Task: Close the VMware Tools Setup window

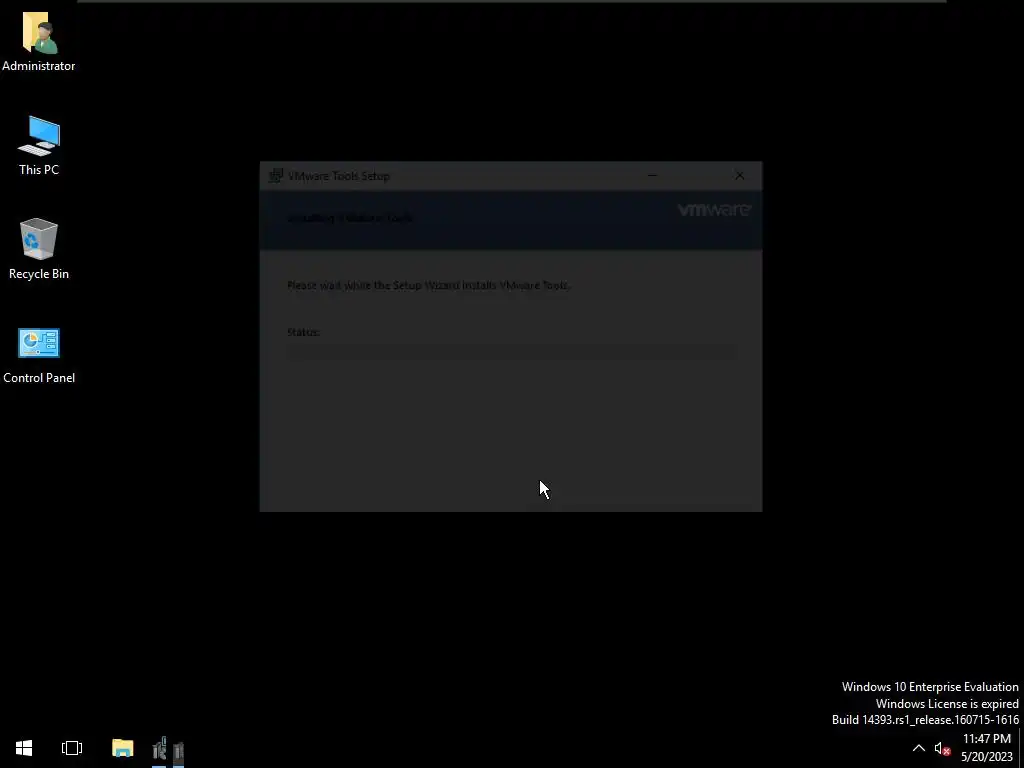Action: pyautogui.click(x=739, y=176)
